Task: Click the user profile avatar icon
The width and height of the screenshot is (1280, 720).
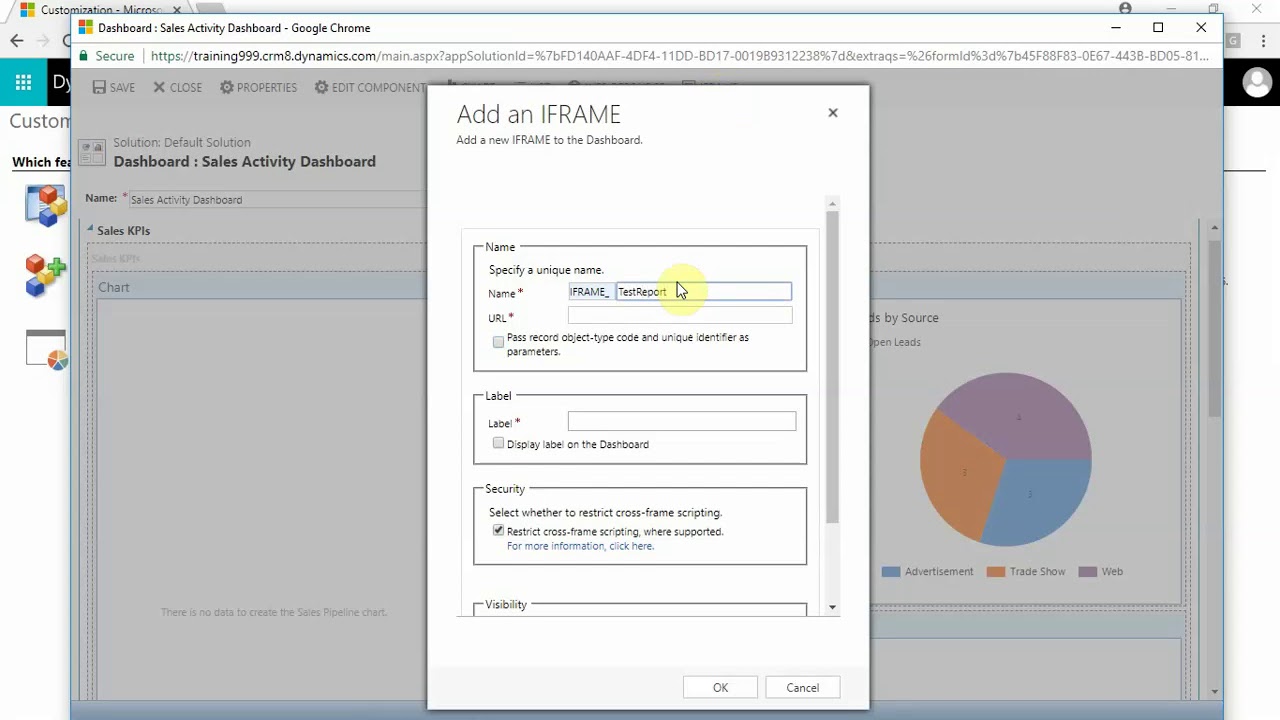Action: click(x=1256, y=83)
